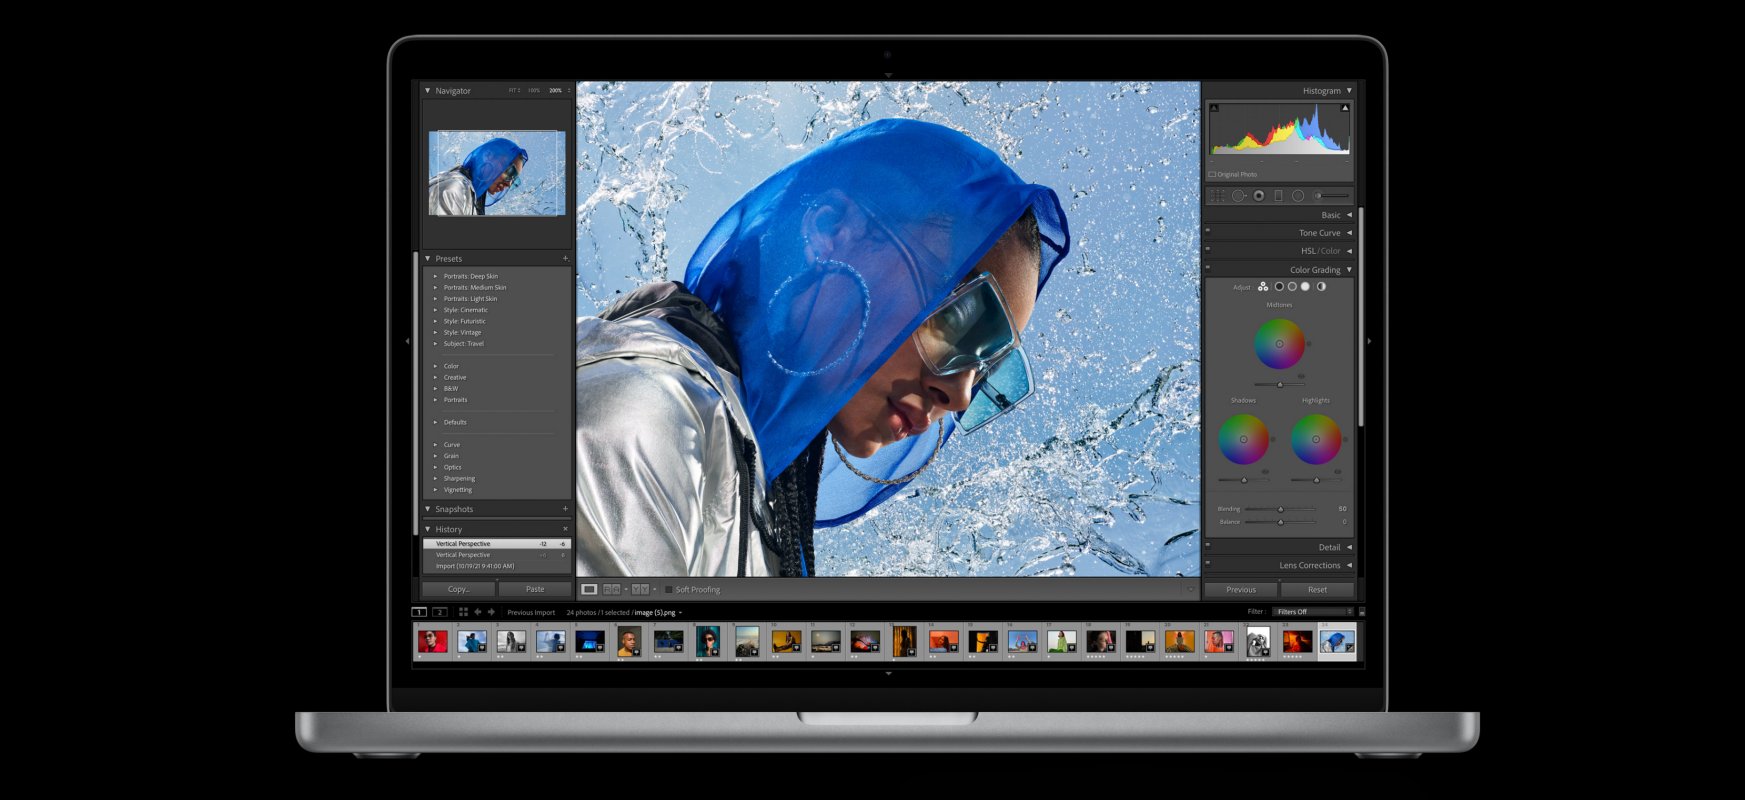Image resolution: width=1745 pixels, height=800 pixels.
Task: Toggle shadow clipping indicator in Histogram
Action: (x=1214, y=107)
